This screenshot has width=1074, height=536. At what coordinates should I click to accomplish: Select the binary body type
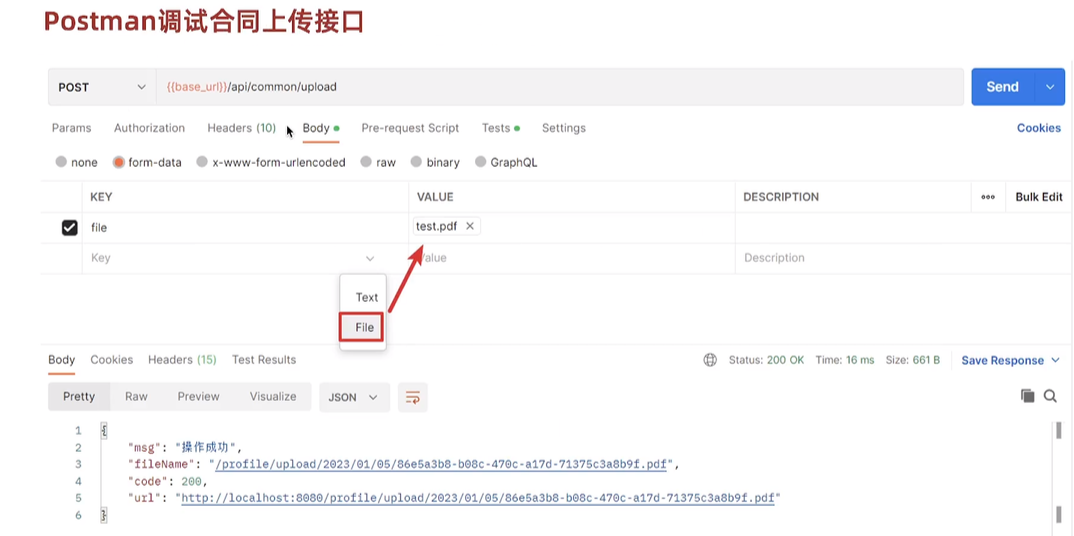pos(435,162)
